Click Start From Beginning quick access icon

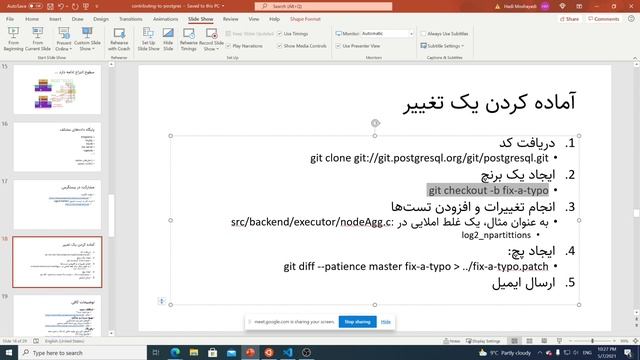(86, 6)
